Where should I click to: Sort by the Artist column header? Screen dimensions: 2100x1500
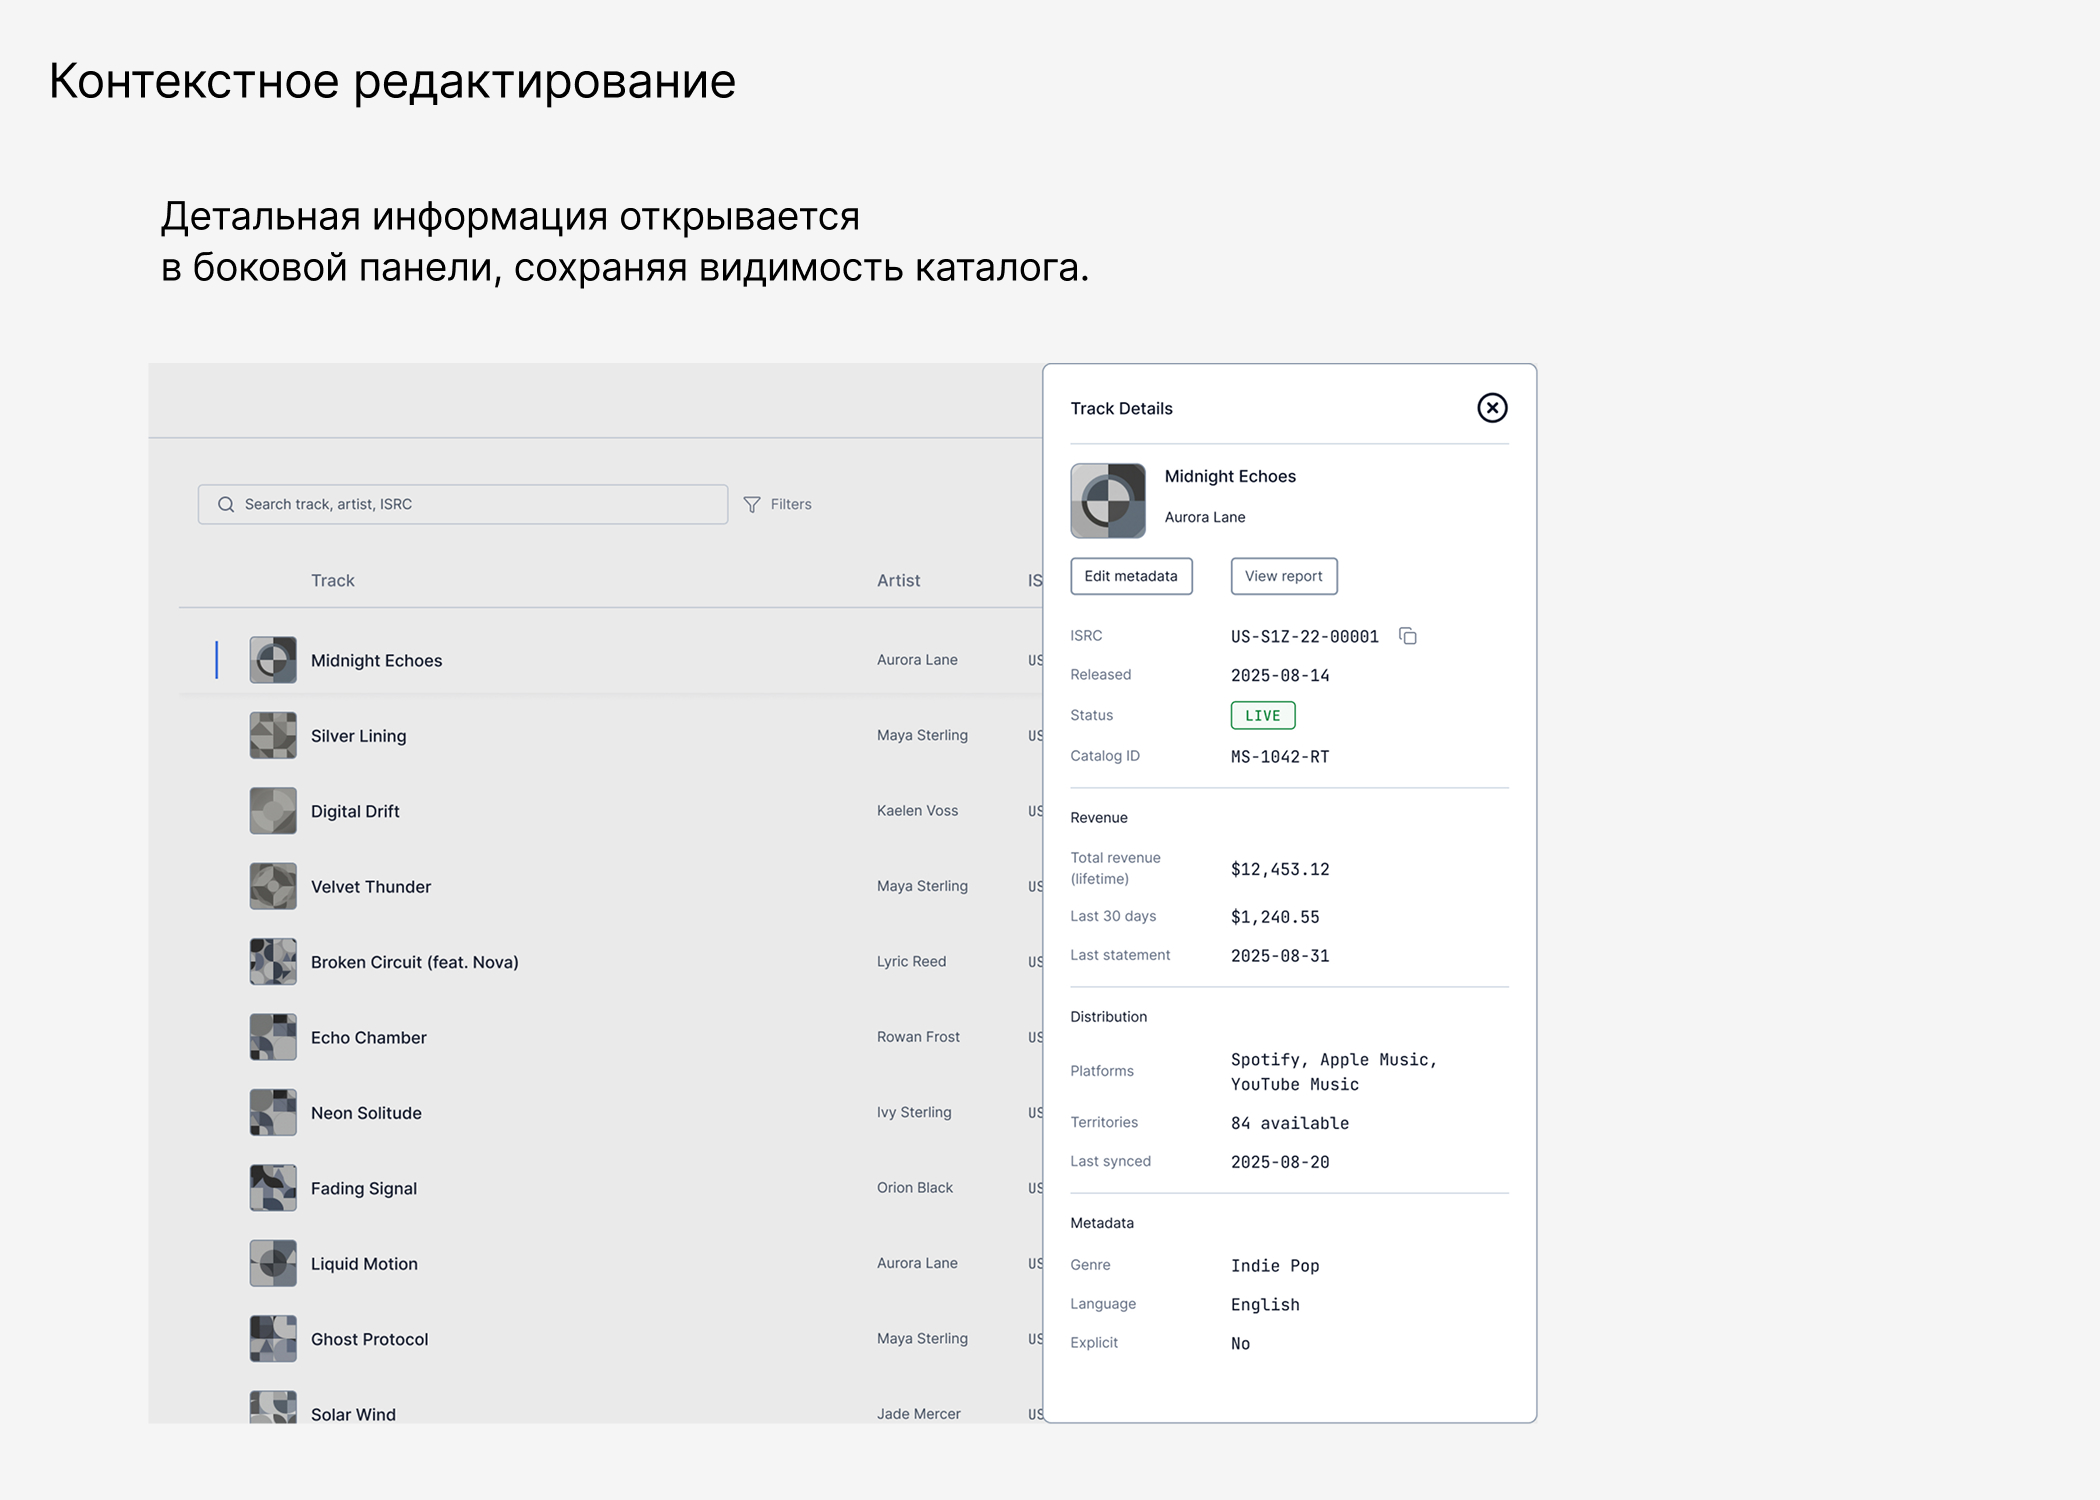[897, 580]
